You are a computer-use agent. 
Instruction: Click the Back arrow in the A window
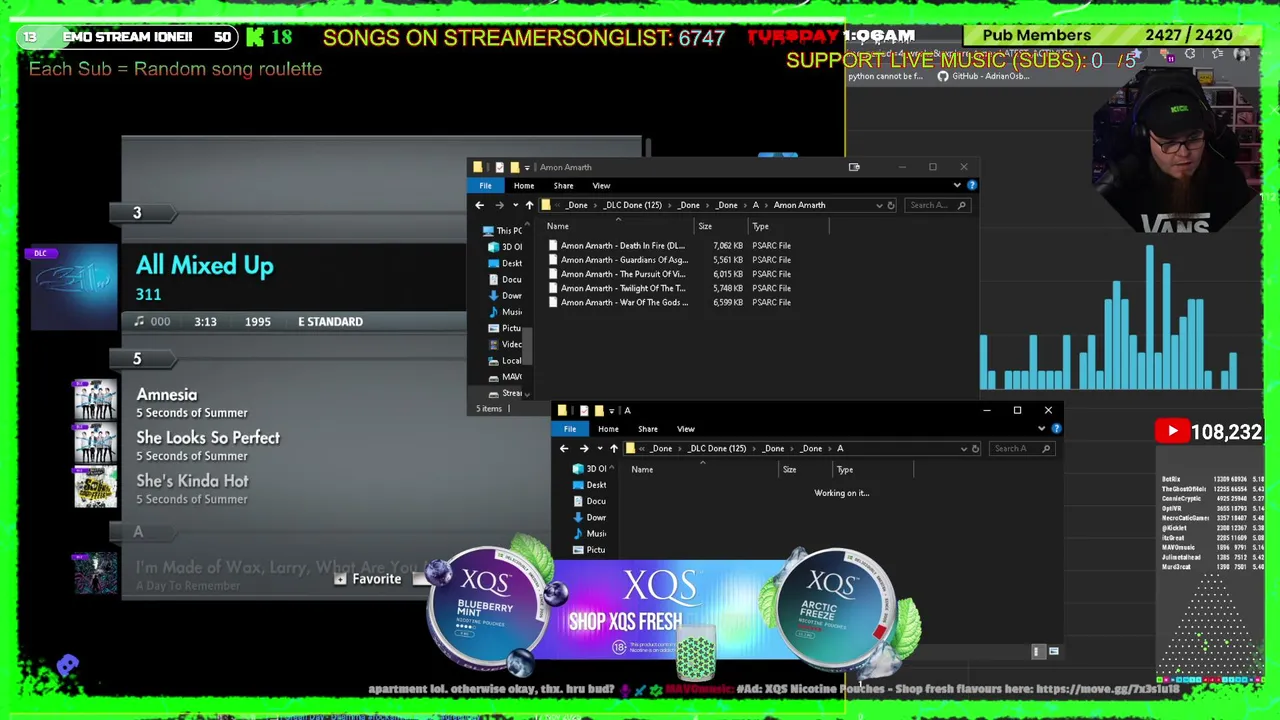pyautogui.click(x=564, y=448)
